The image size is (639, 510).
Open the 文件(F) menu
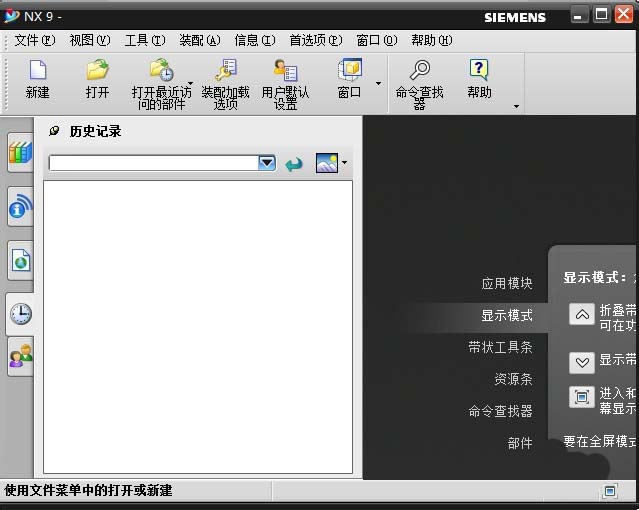pyautogui.click(x=35, y=40)
